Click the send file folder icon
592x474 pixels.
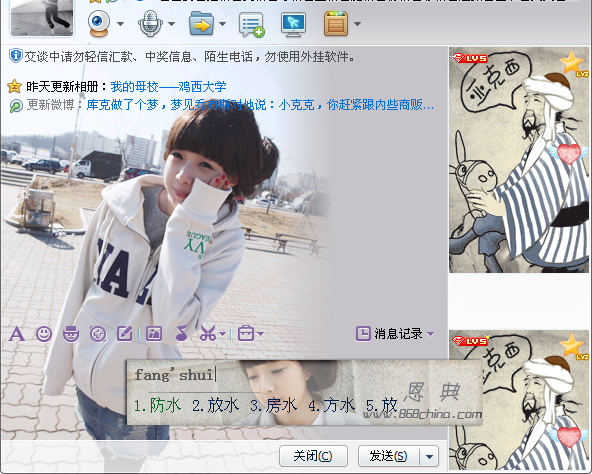coord(201,23)
